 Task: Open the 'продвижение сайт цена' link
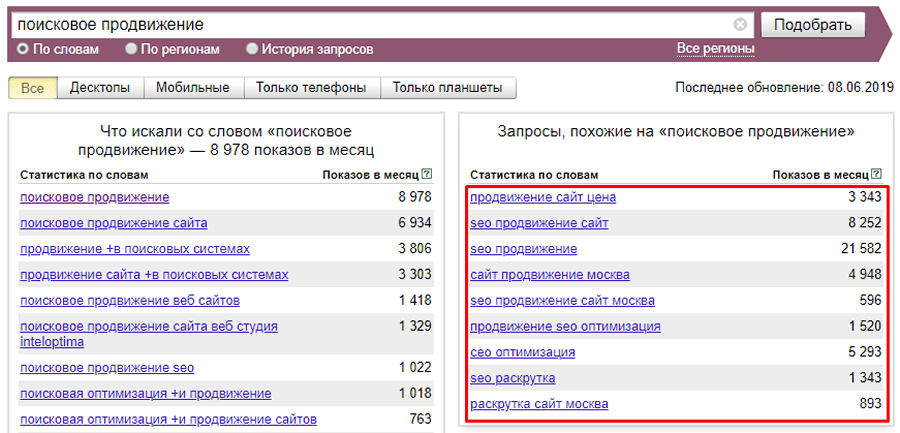click(542, 197)
